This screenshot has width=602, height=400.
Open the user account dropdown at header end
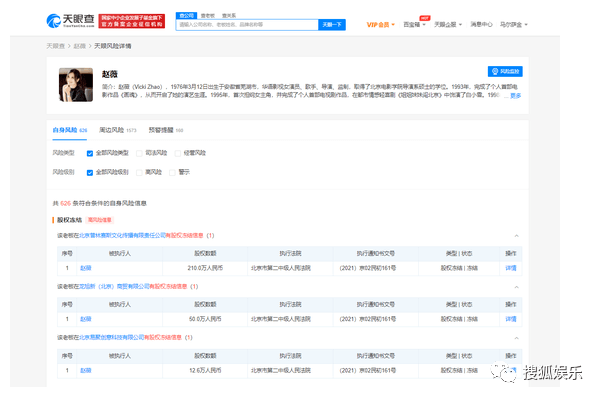[x=514, y=25]
